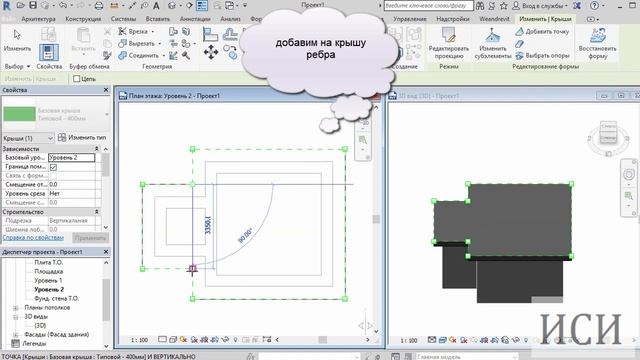Click the Open folder icon in quick access toolbar

(x=20, y=5)
